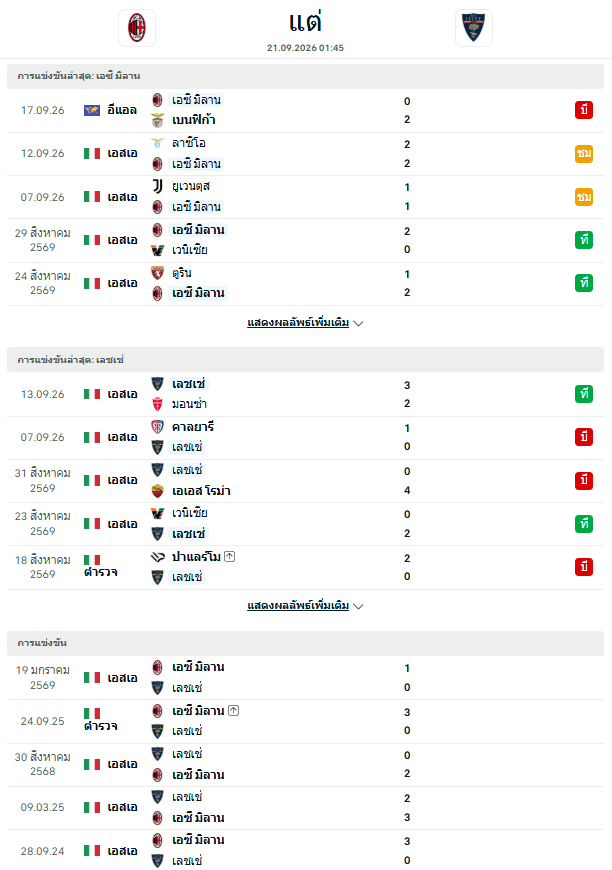Click the Europa League flag icon for the 17.09.26 match

click(x=92, y=110)
